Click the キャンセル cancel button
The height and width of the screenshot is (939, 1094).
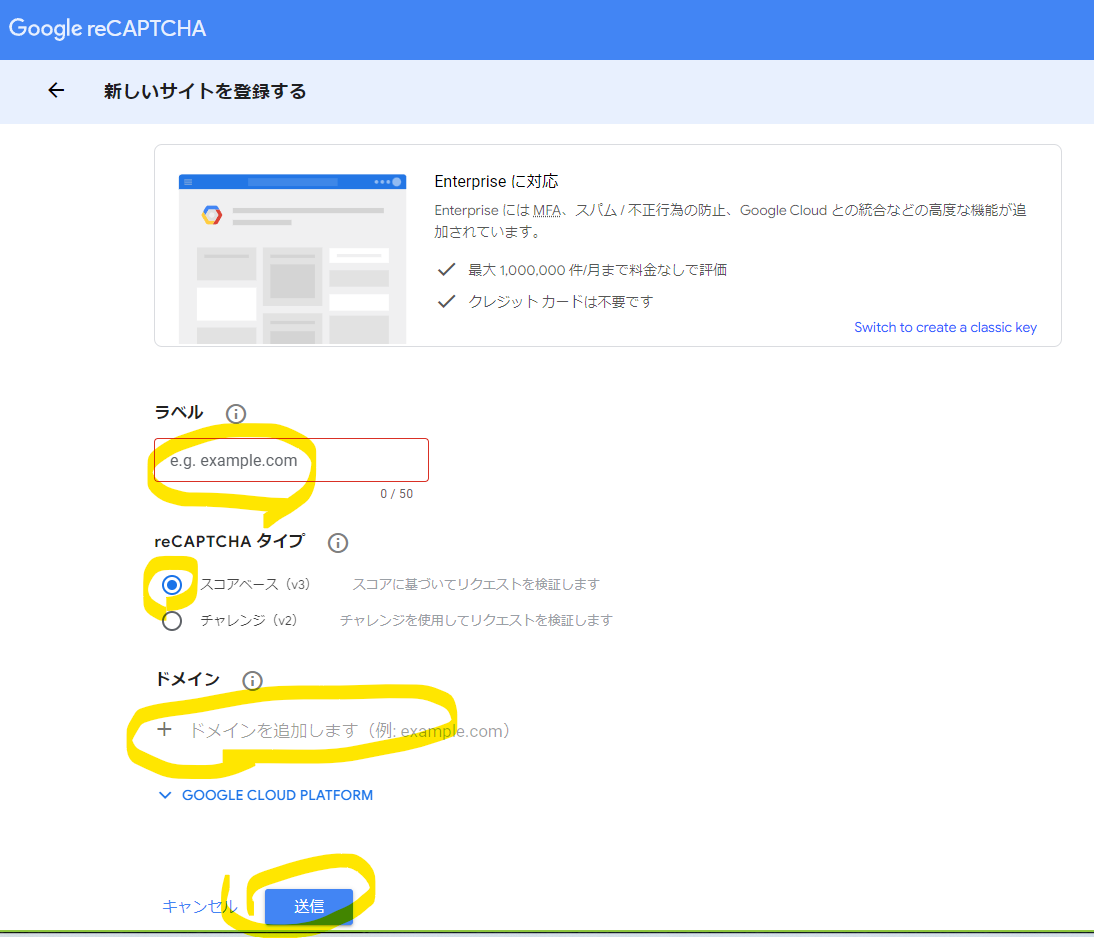click(200, 906)
